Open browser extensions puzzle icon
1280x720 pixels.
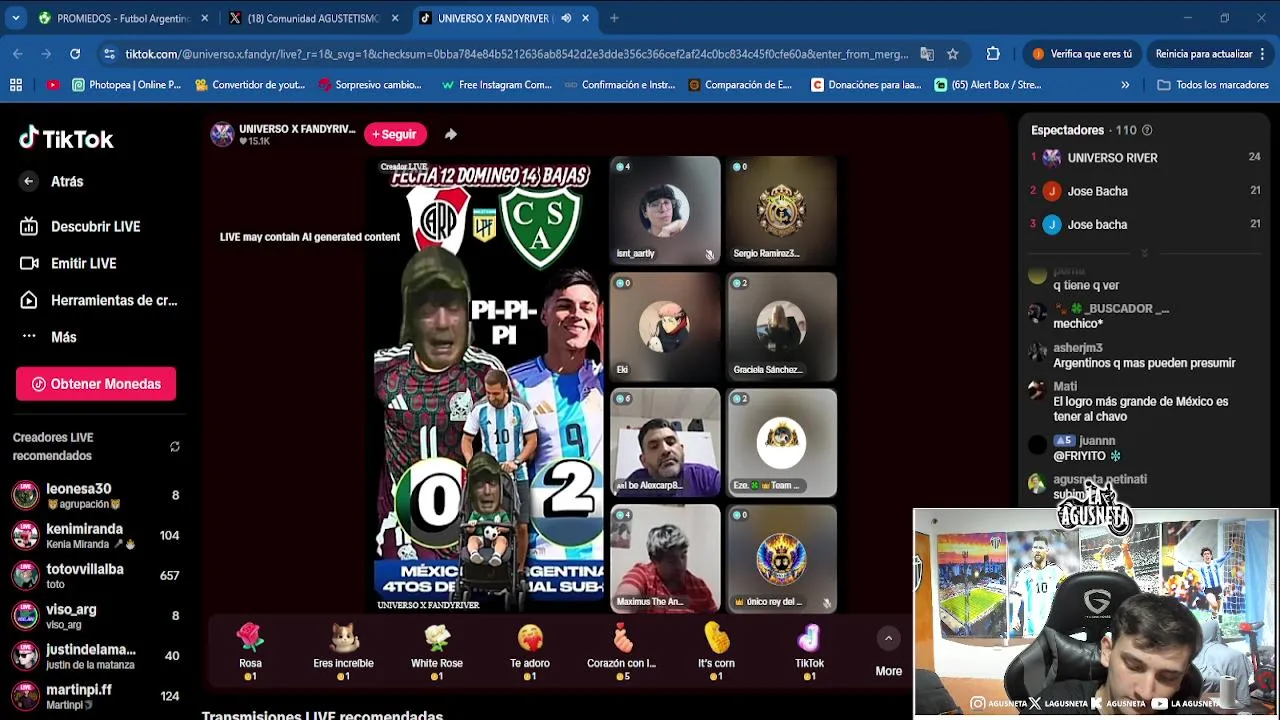pos(993,54)
